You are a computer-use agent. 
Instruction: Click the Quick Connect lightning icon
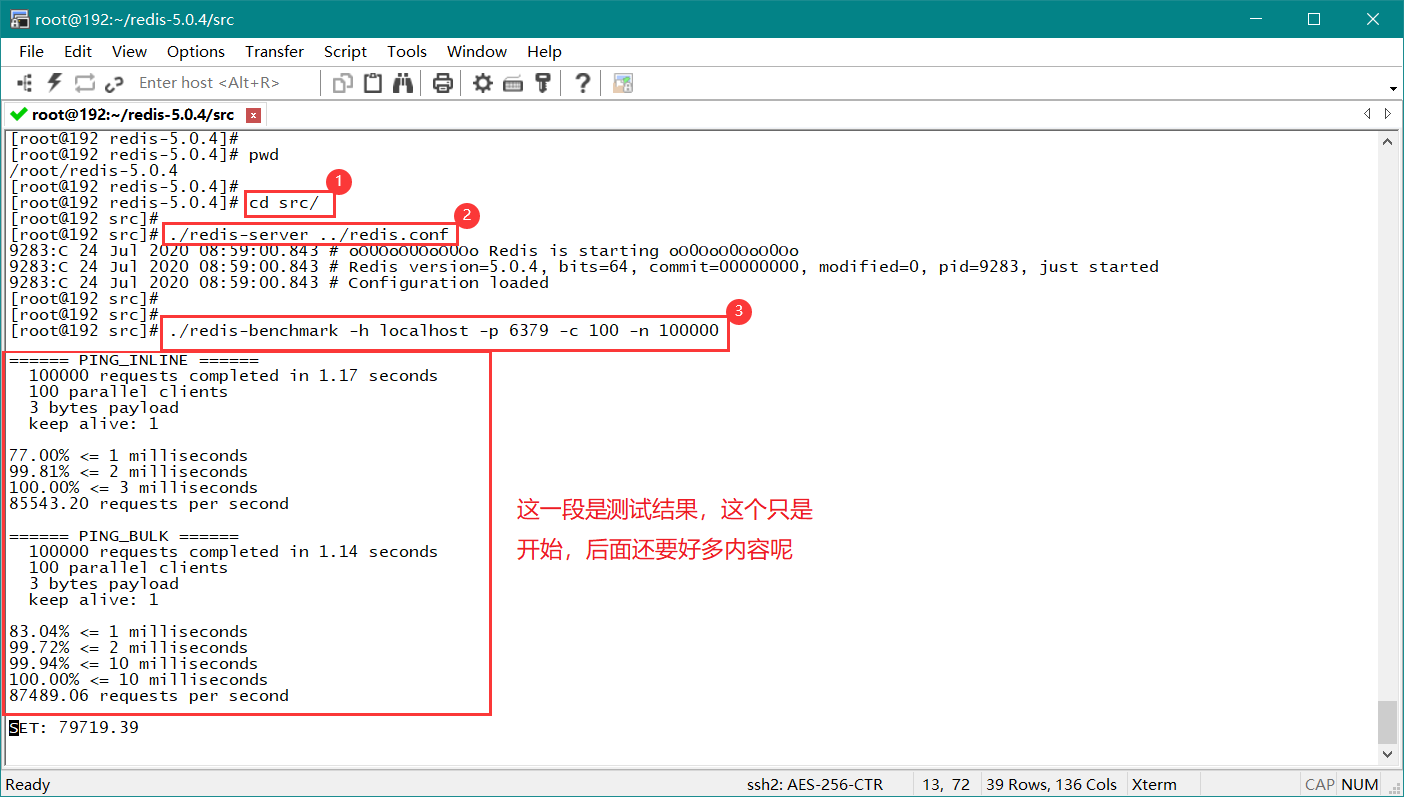click(54, 83)
